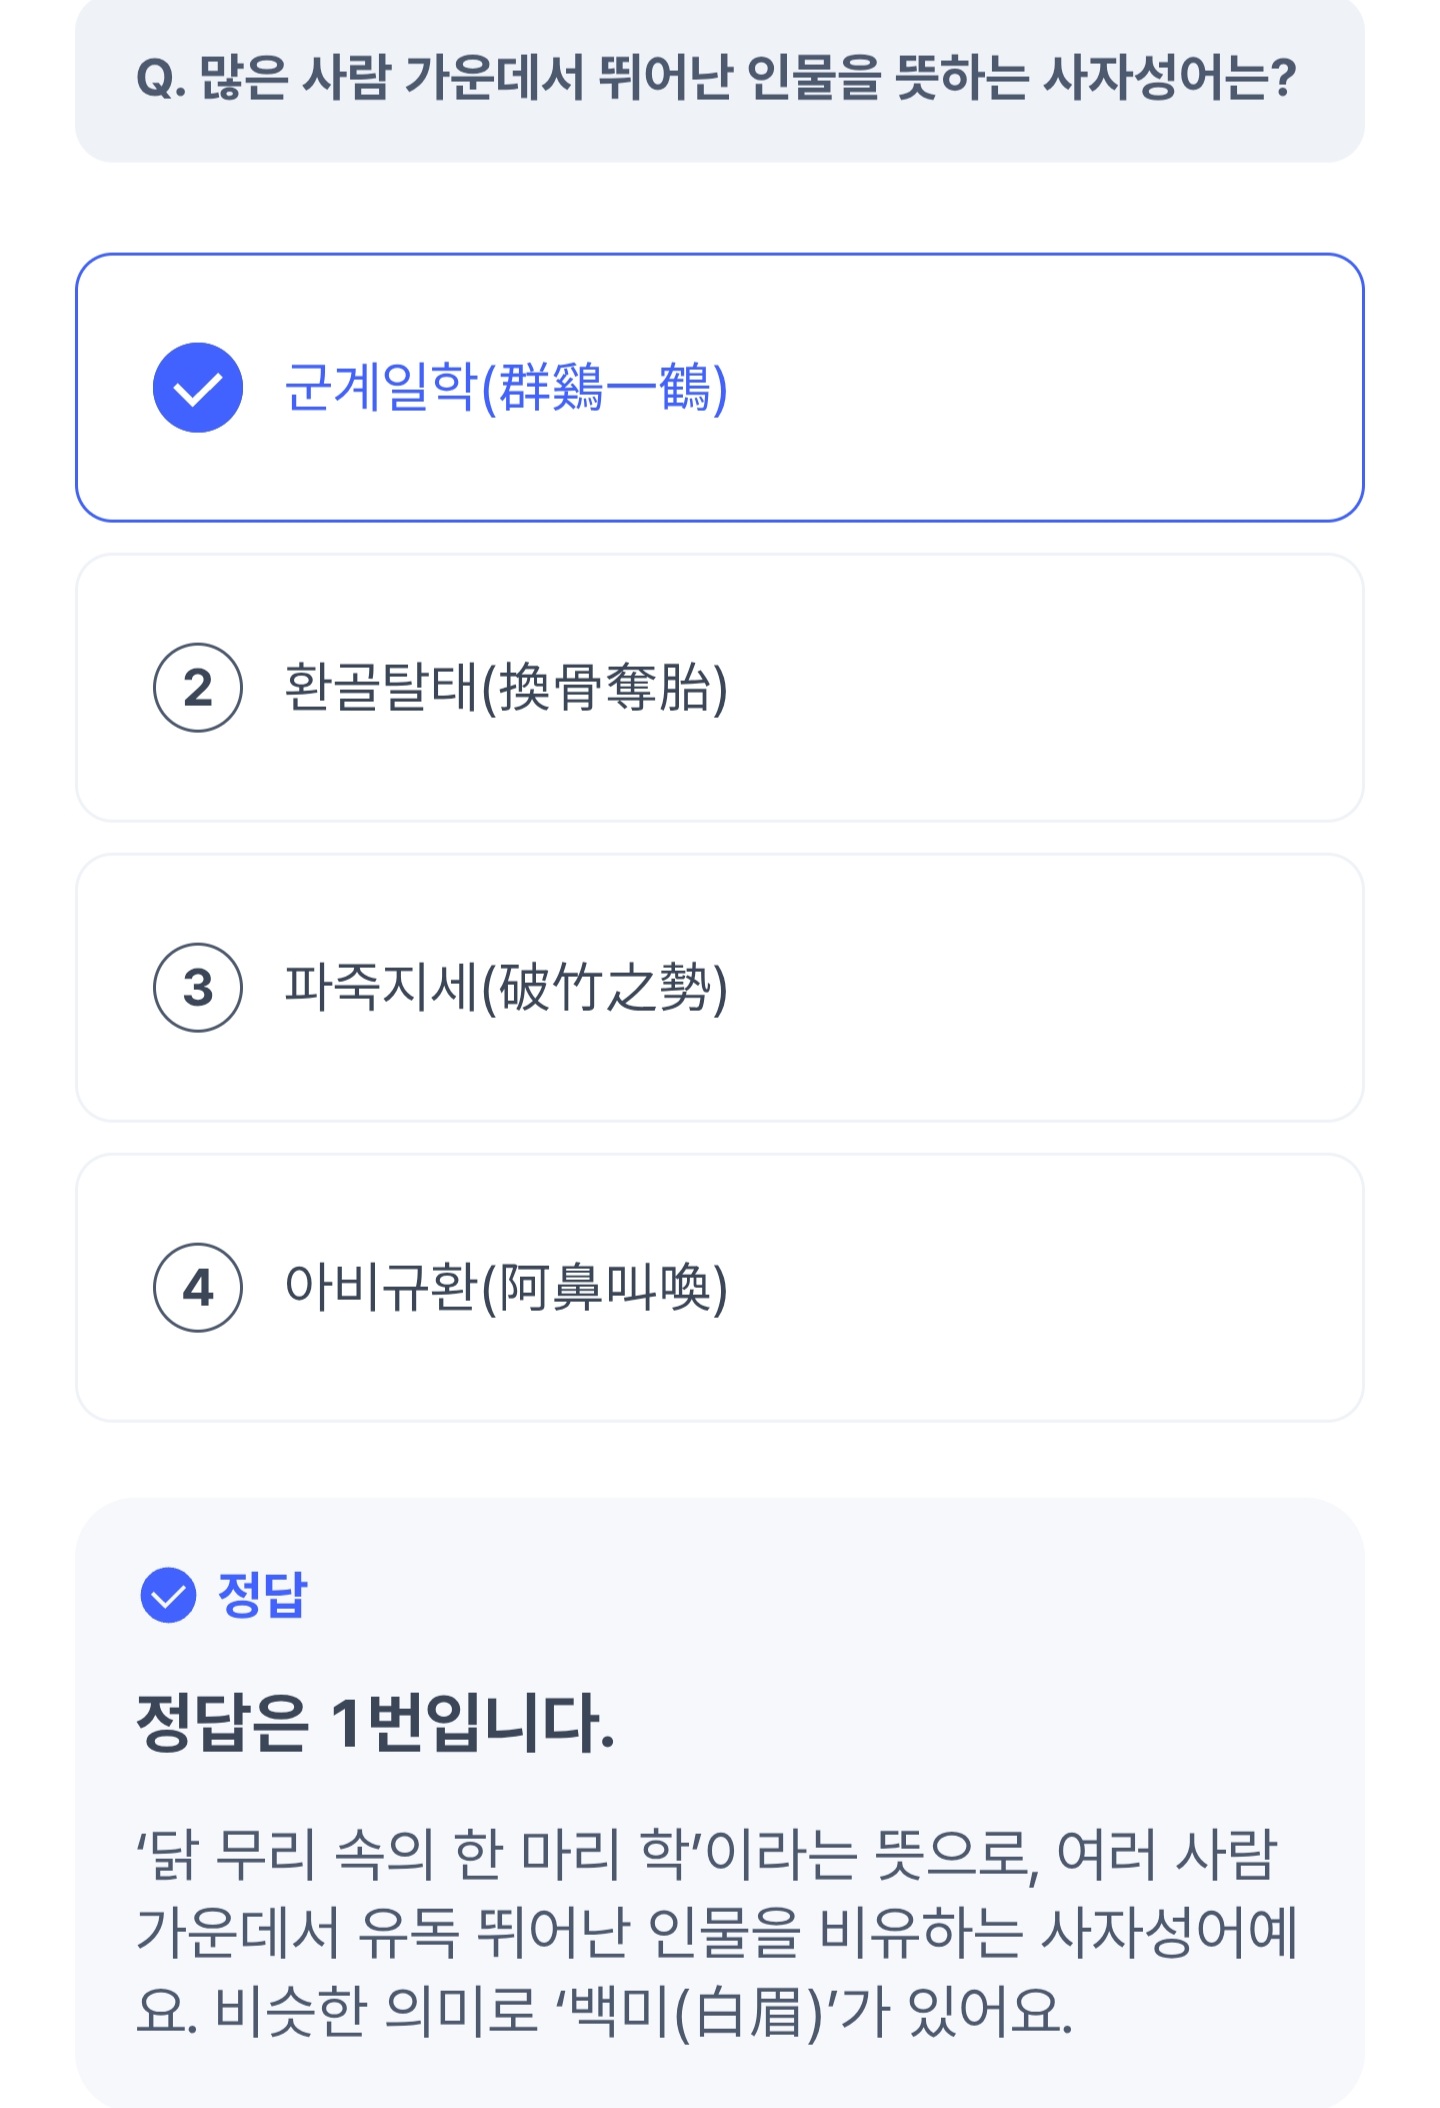Click the blue check icon beside 정답
1440x2108 pixels.
coord(168,1595)
